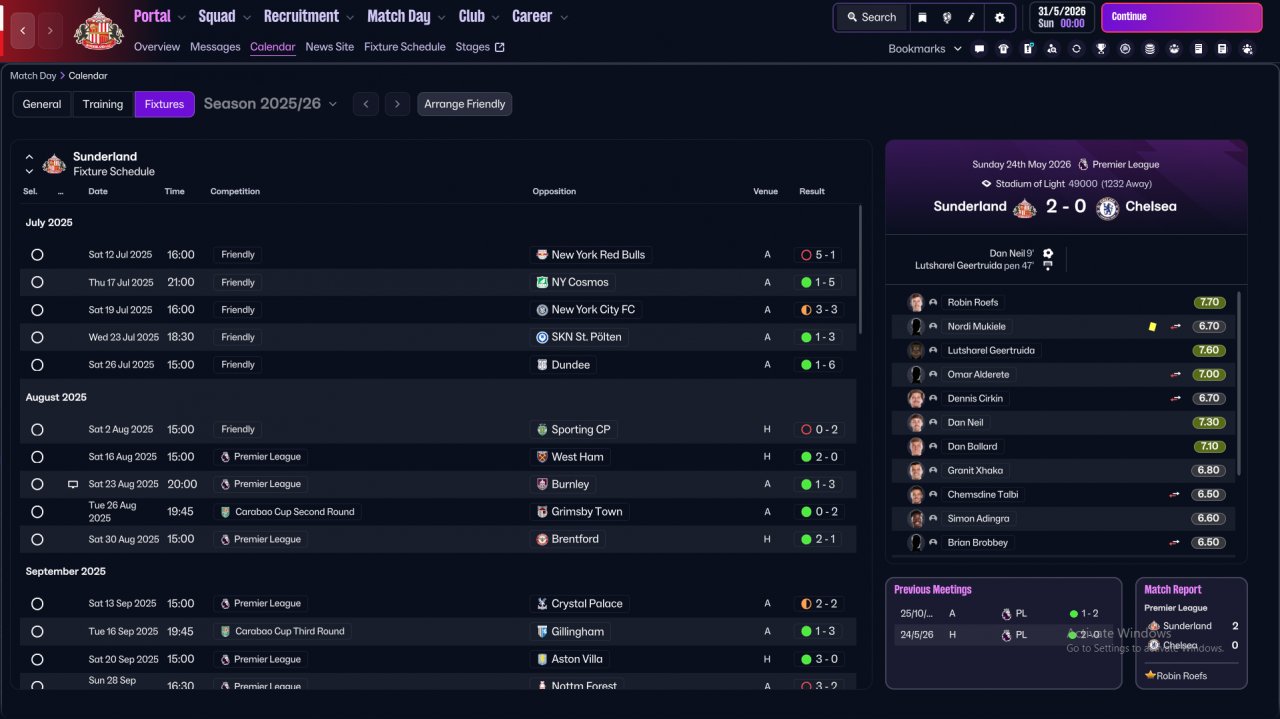1280x719 pixels.
Task: Open the trophy bookmark icon
Action: pyautogui.click(x=1101, y=48)
